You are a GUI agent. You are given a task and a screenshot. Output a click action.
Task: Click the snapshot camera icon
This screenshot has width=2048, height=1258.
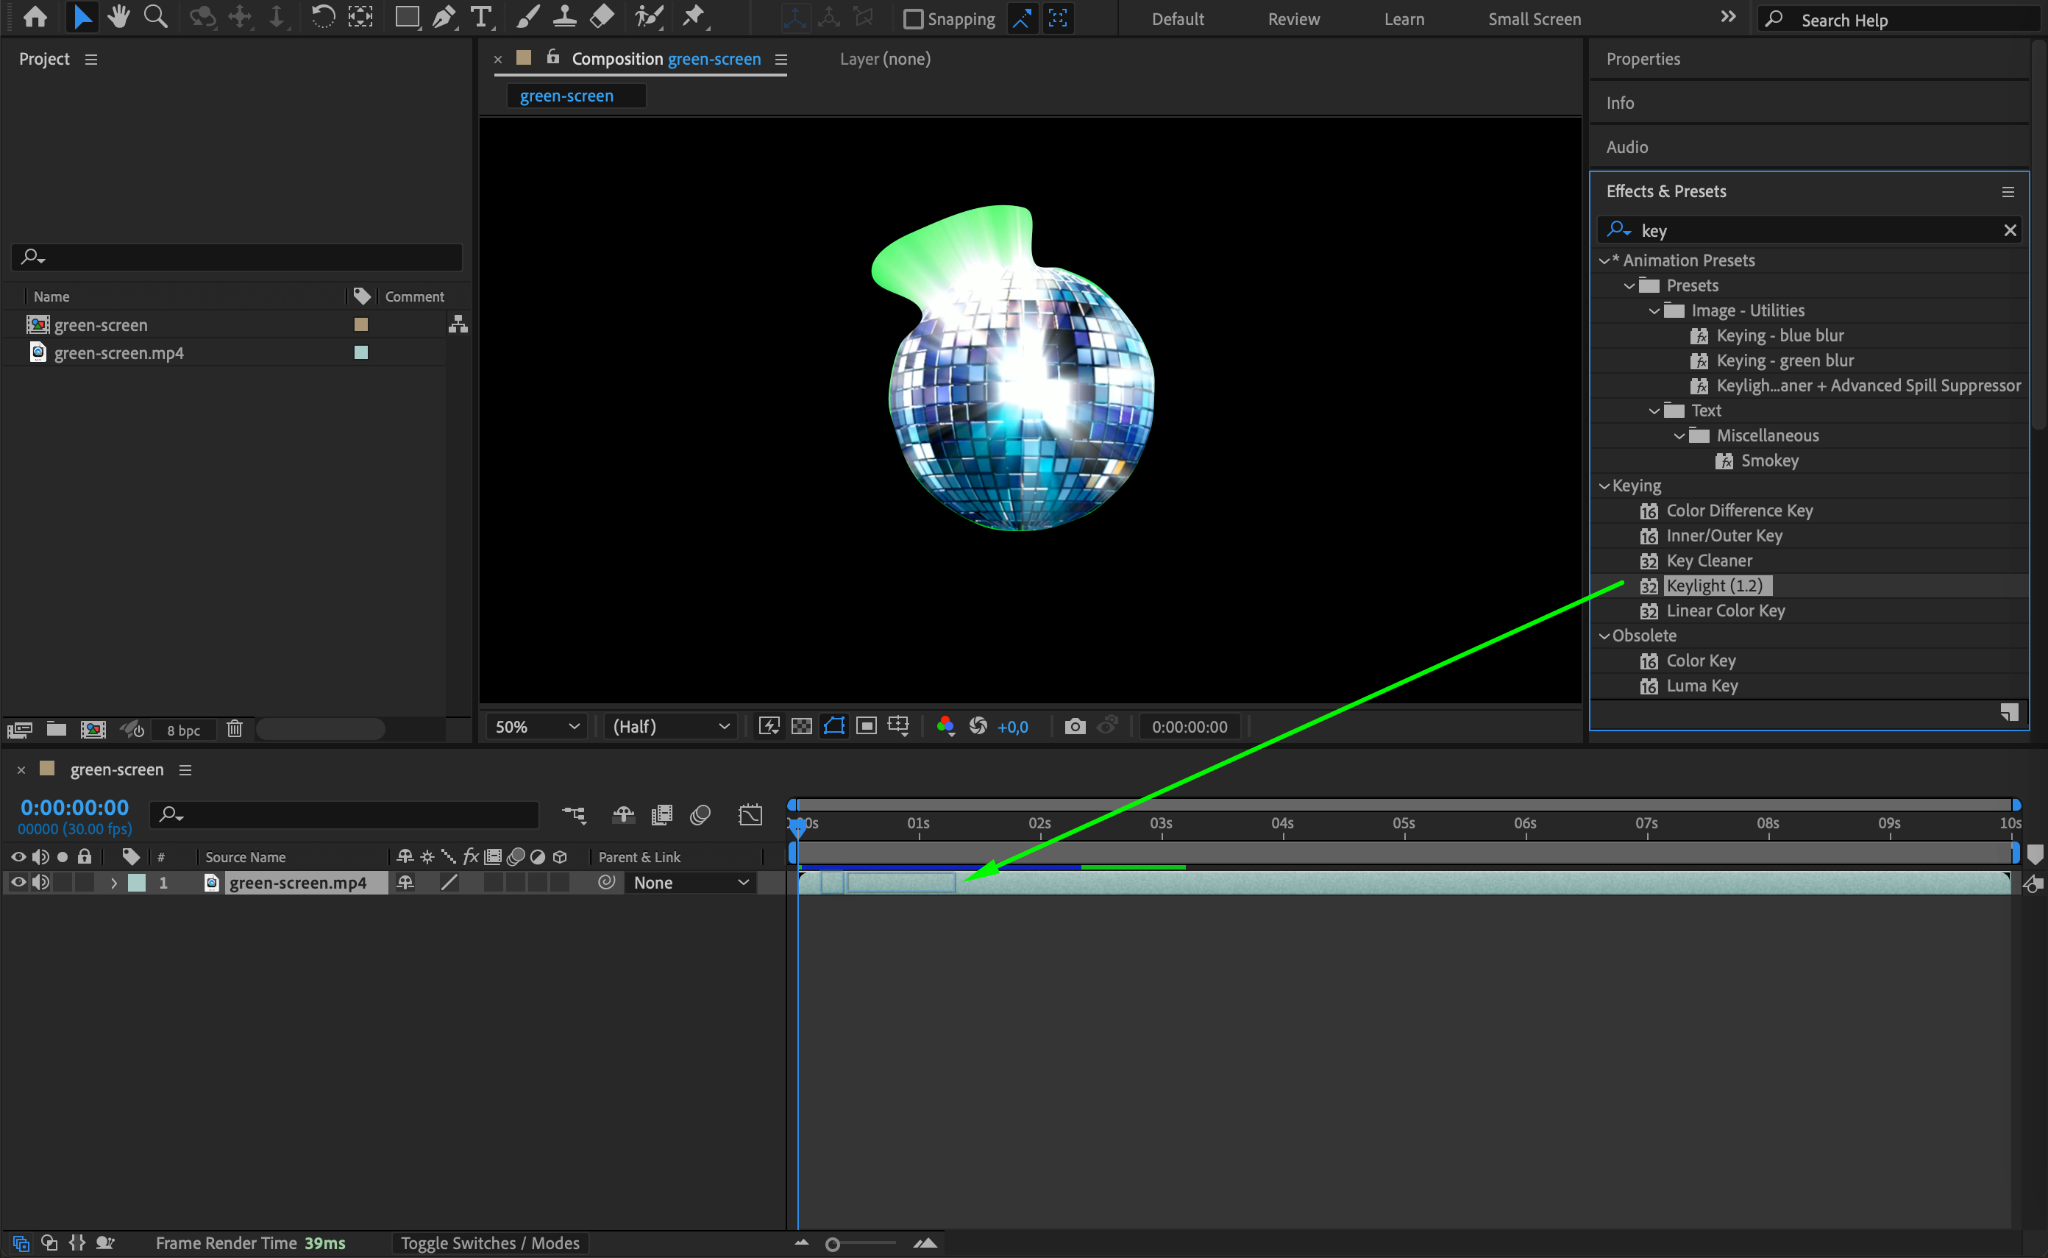point(1075,726)
